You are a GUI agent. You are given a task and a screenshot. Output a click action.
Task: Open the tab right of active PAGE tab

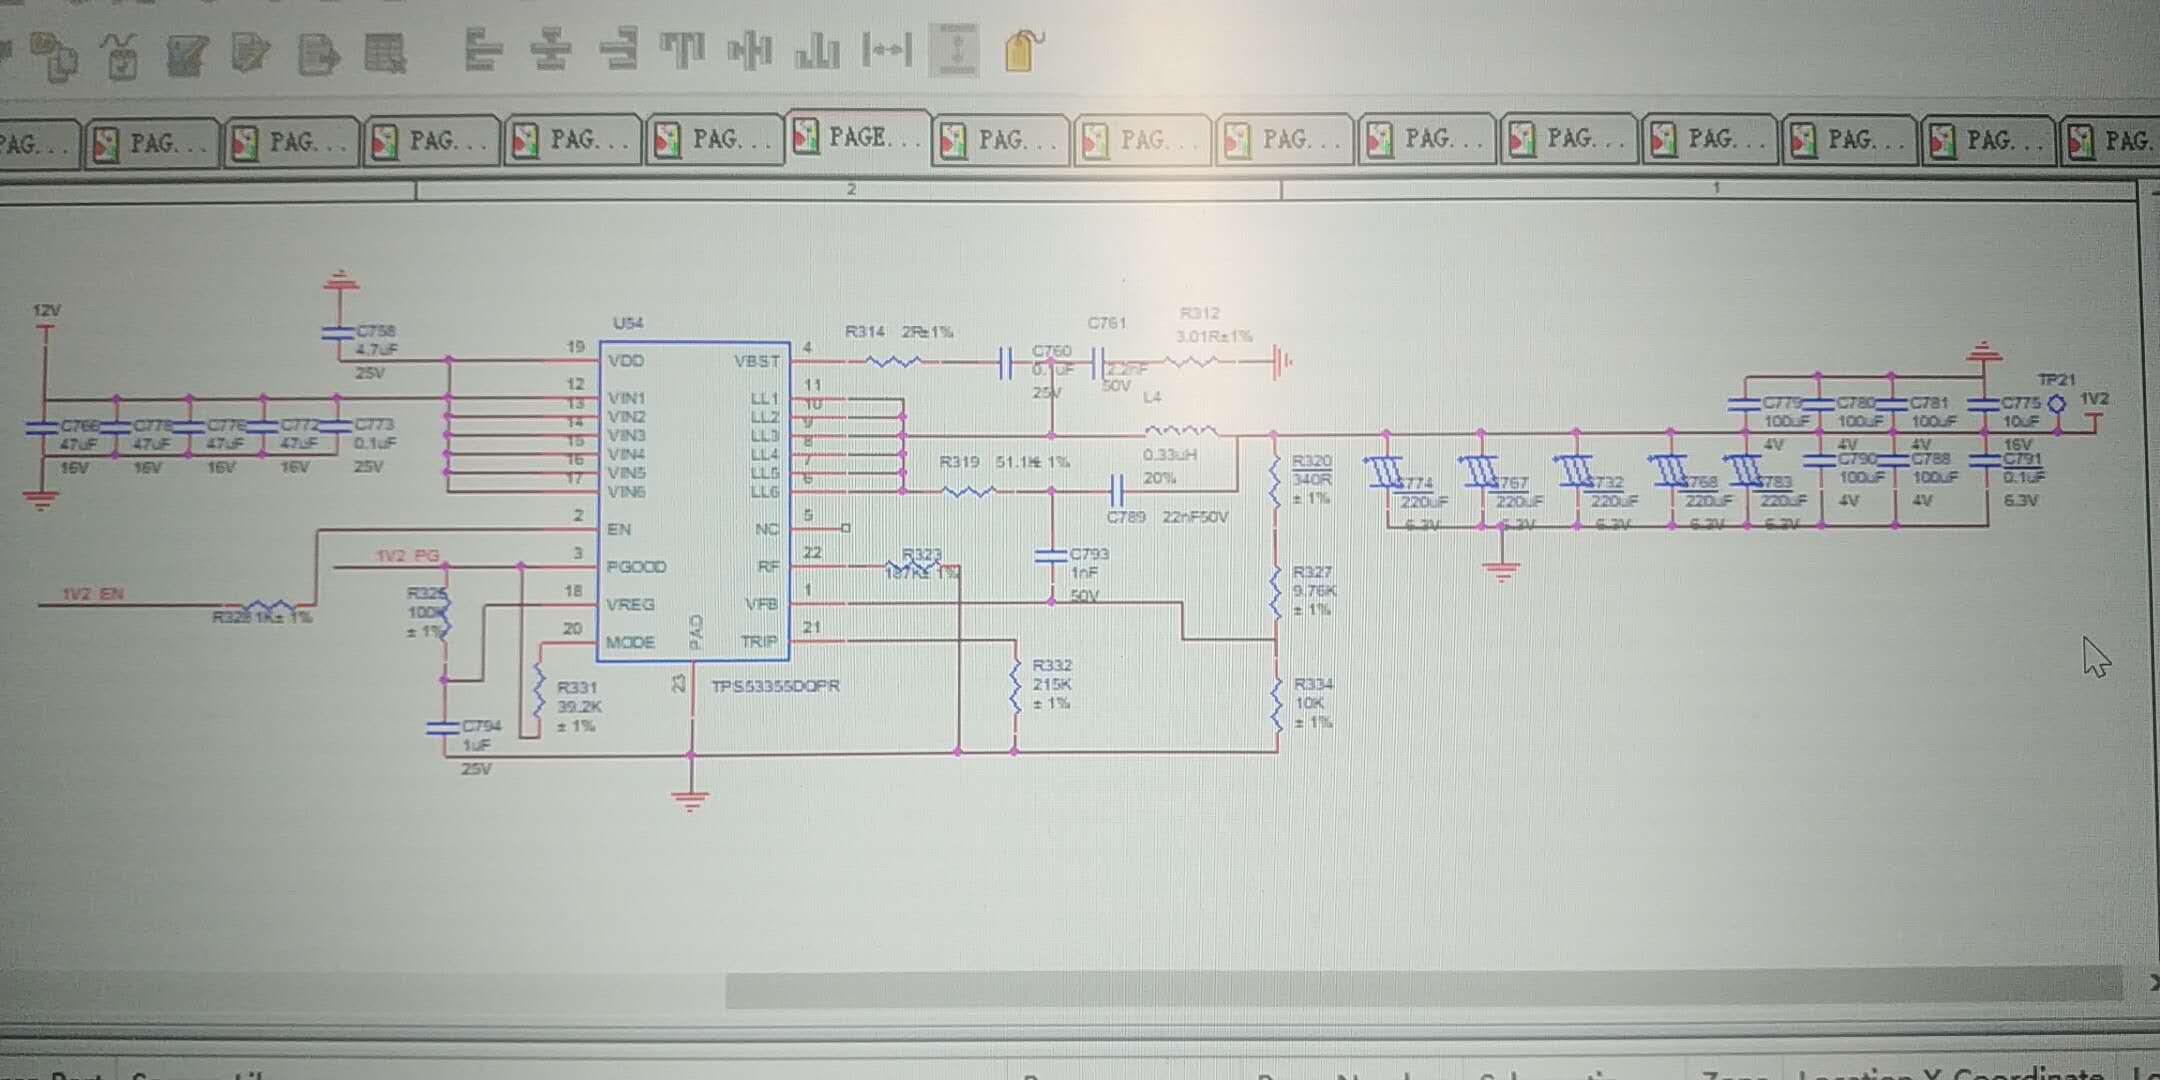[1001, 141]
